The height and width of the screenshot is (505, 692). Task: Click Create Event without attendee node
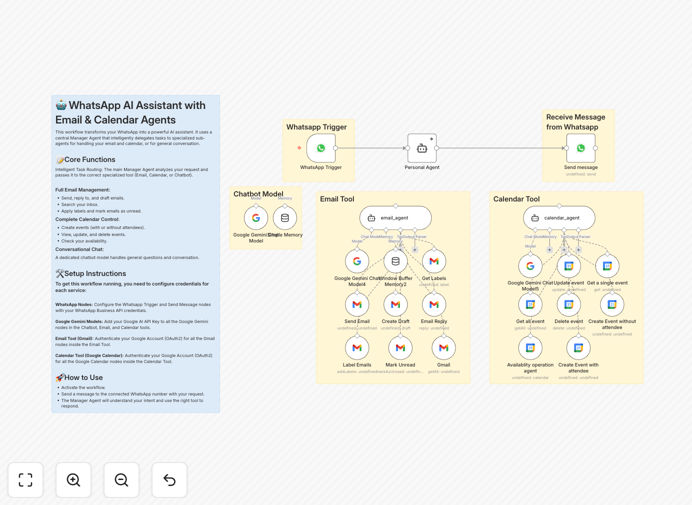(612, 304)
